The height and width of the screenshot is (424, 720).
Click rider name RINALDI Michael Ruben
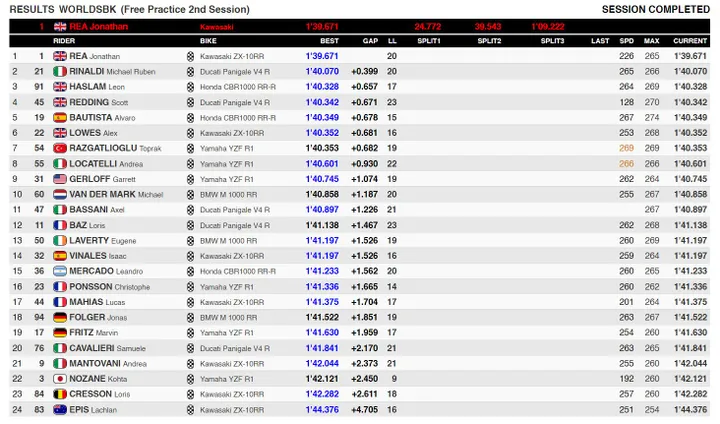click(112, 72)
